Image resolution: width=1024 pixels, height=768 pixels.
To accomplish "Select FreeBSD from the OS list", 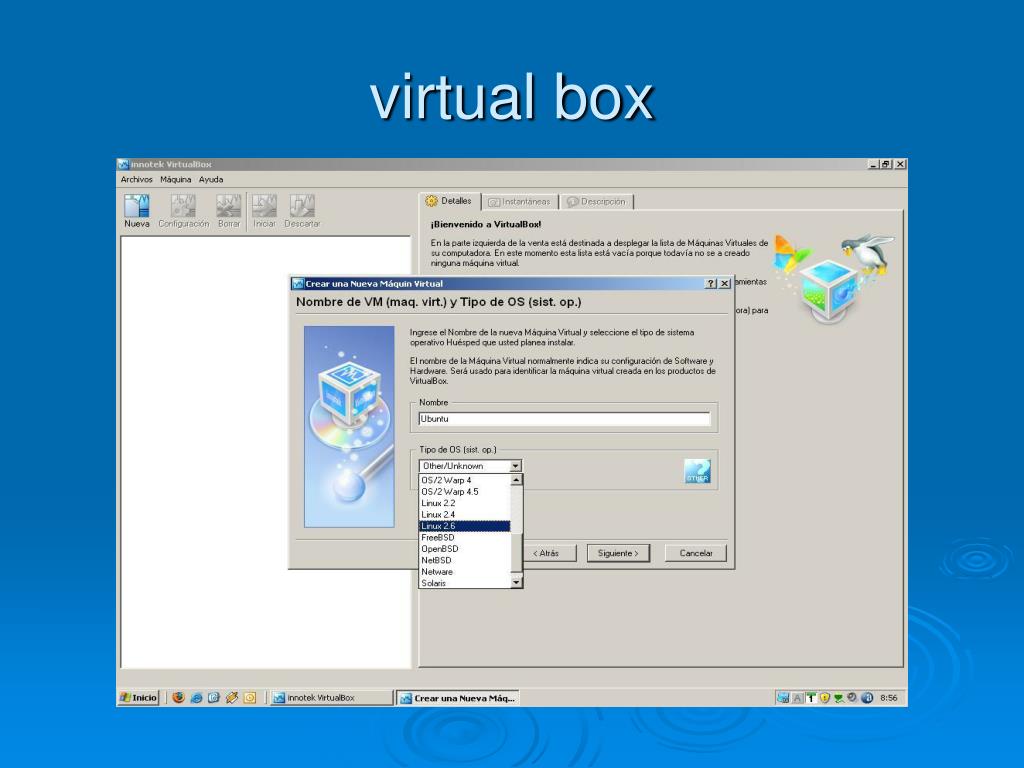I will [x=464, y=537].
